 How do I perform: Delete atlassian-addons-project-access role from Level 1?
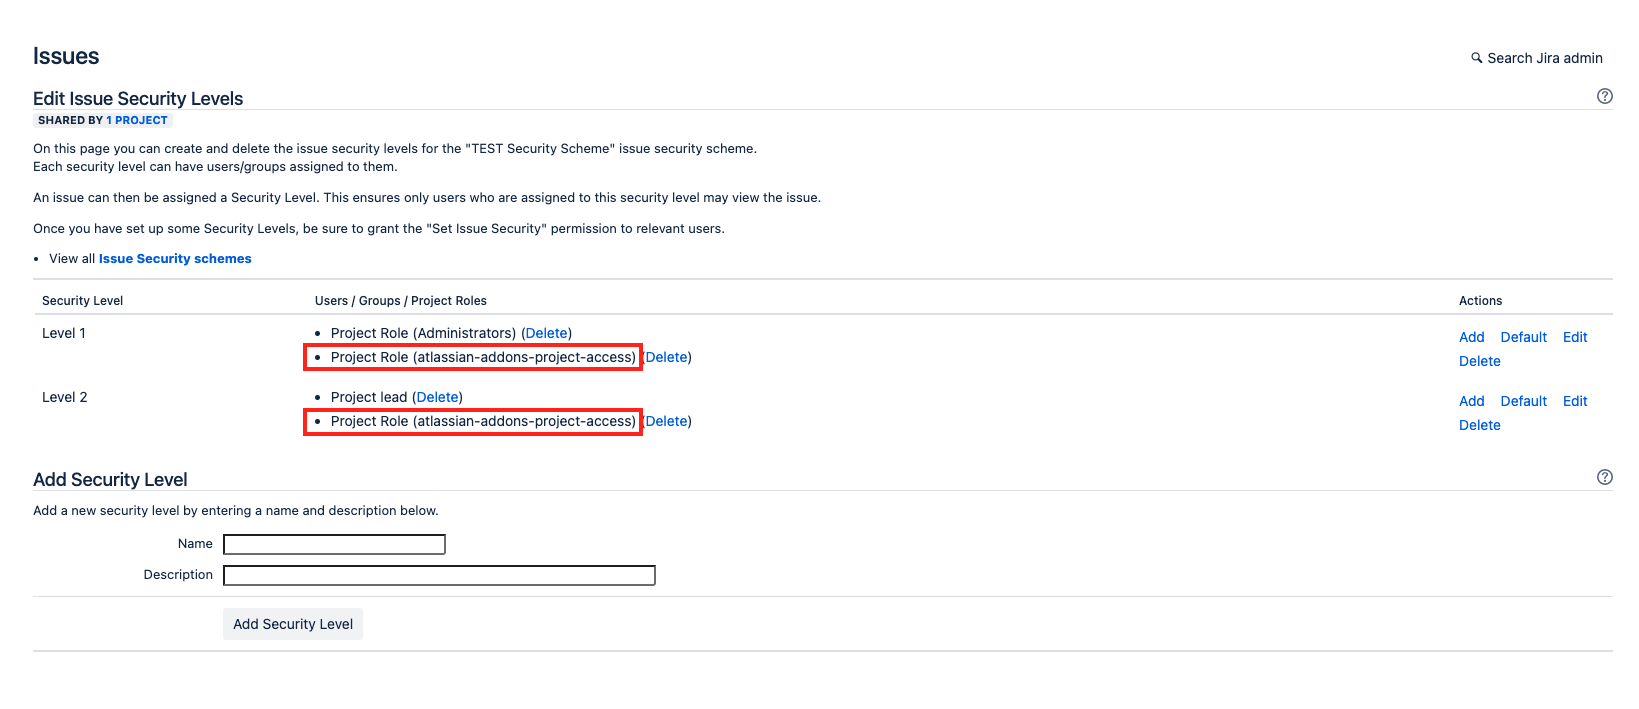tap(667, 357)
